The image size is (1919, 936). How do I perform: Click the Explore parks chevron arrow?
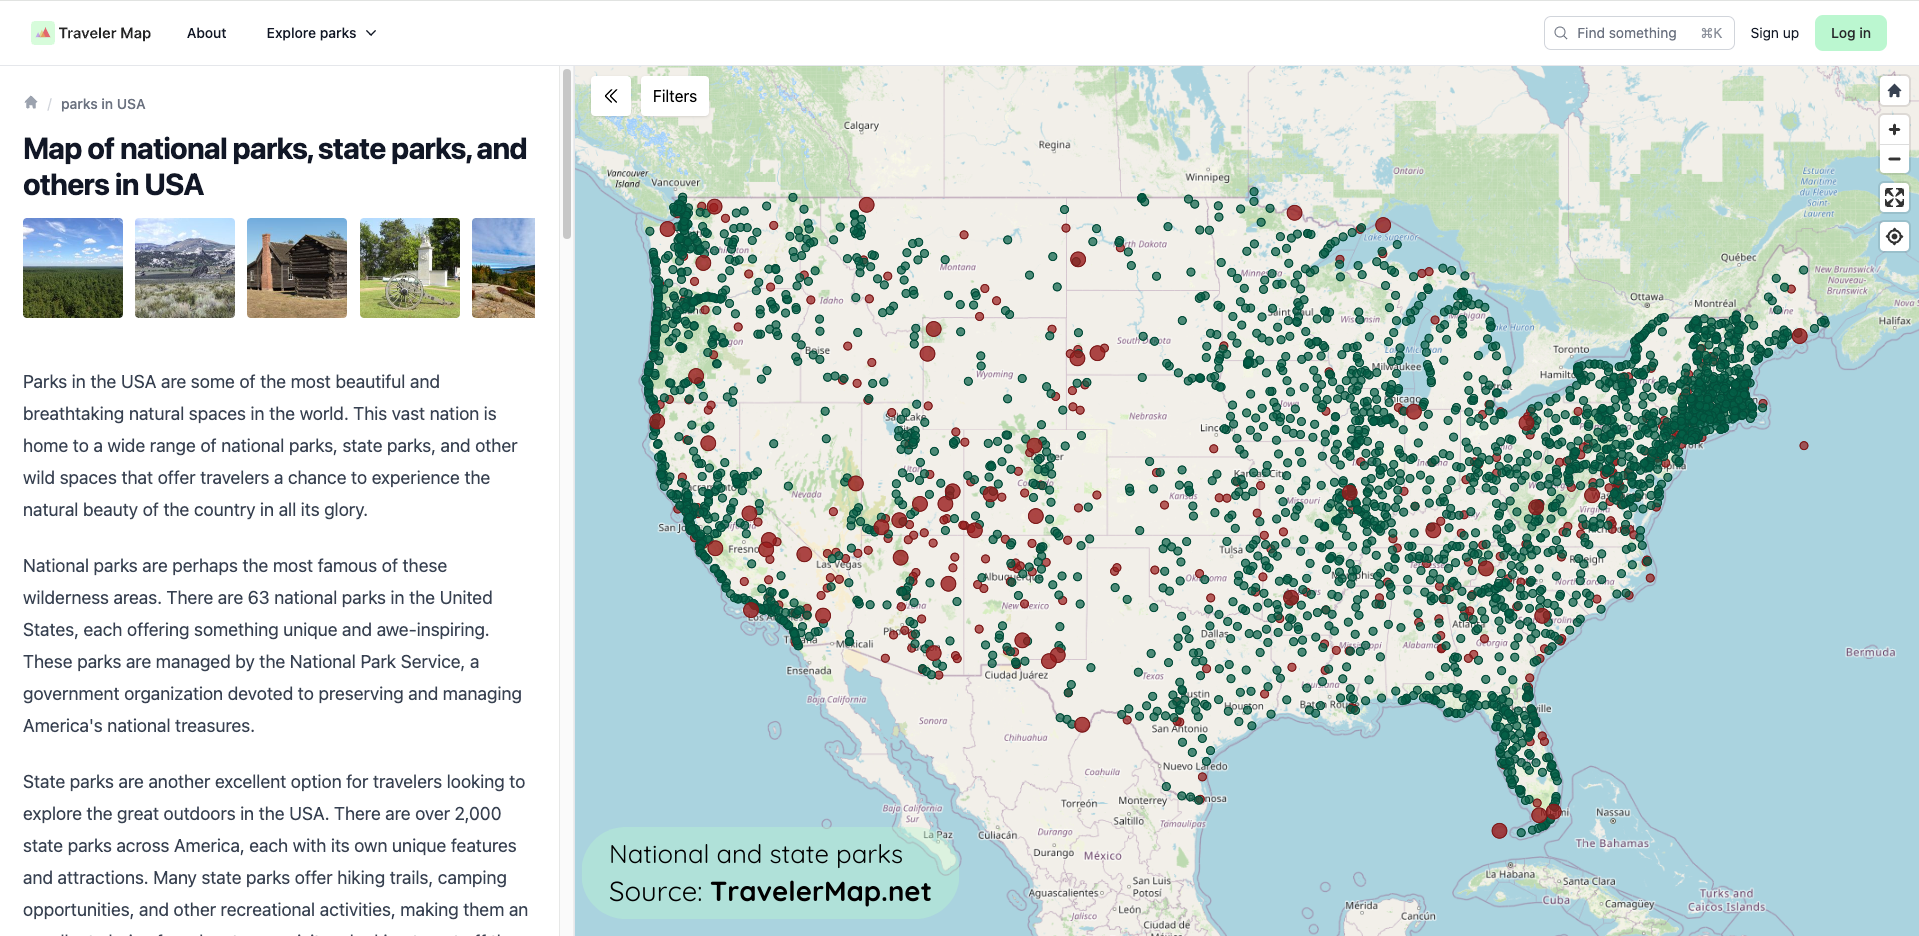click(x=371, y=33)
